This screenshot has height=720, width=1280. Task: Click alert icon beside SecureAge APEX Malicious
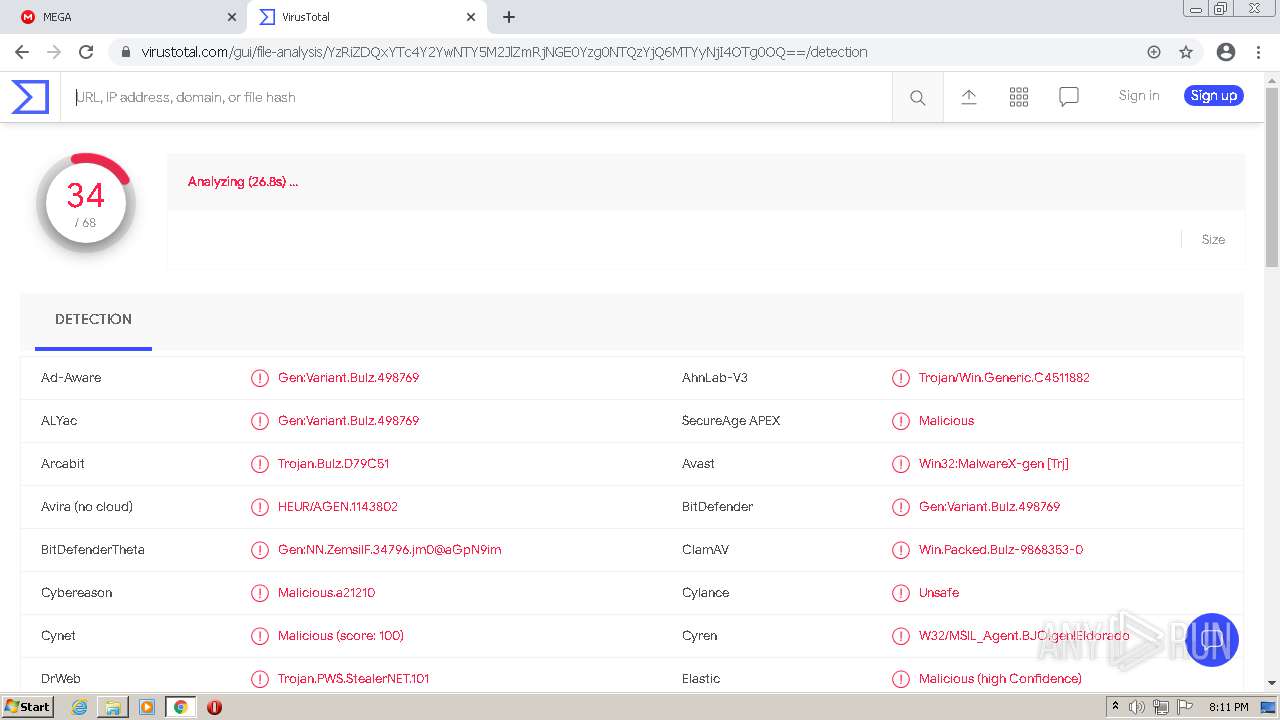(901, 421)
